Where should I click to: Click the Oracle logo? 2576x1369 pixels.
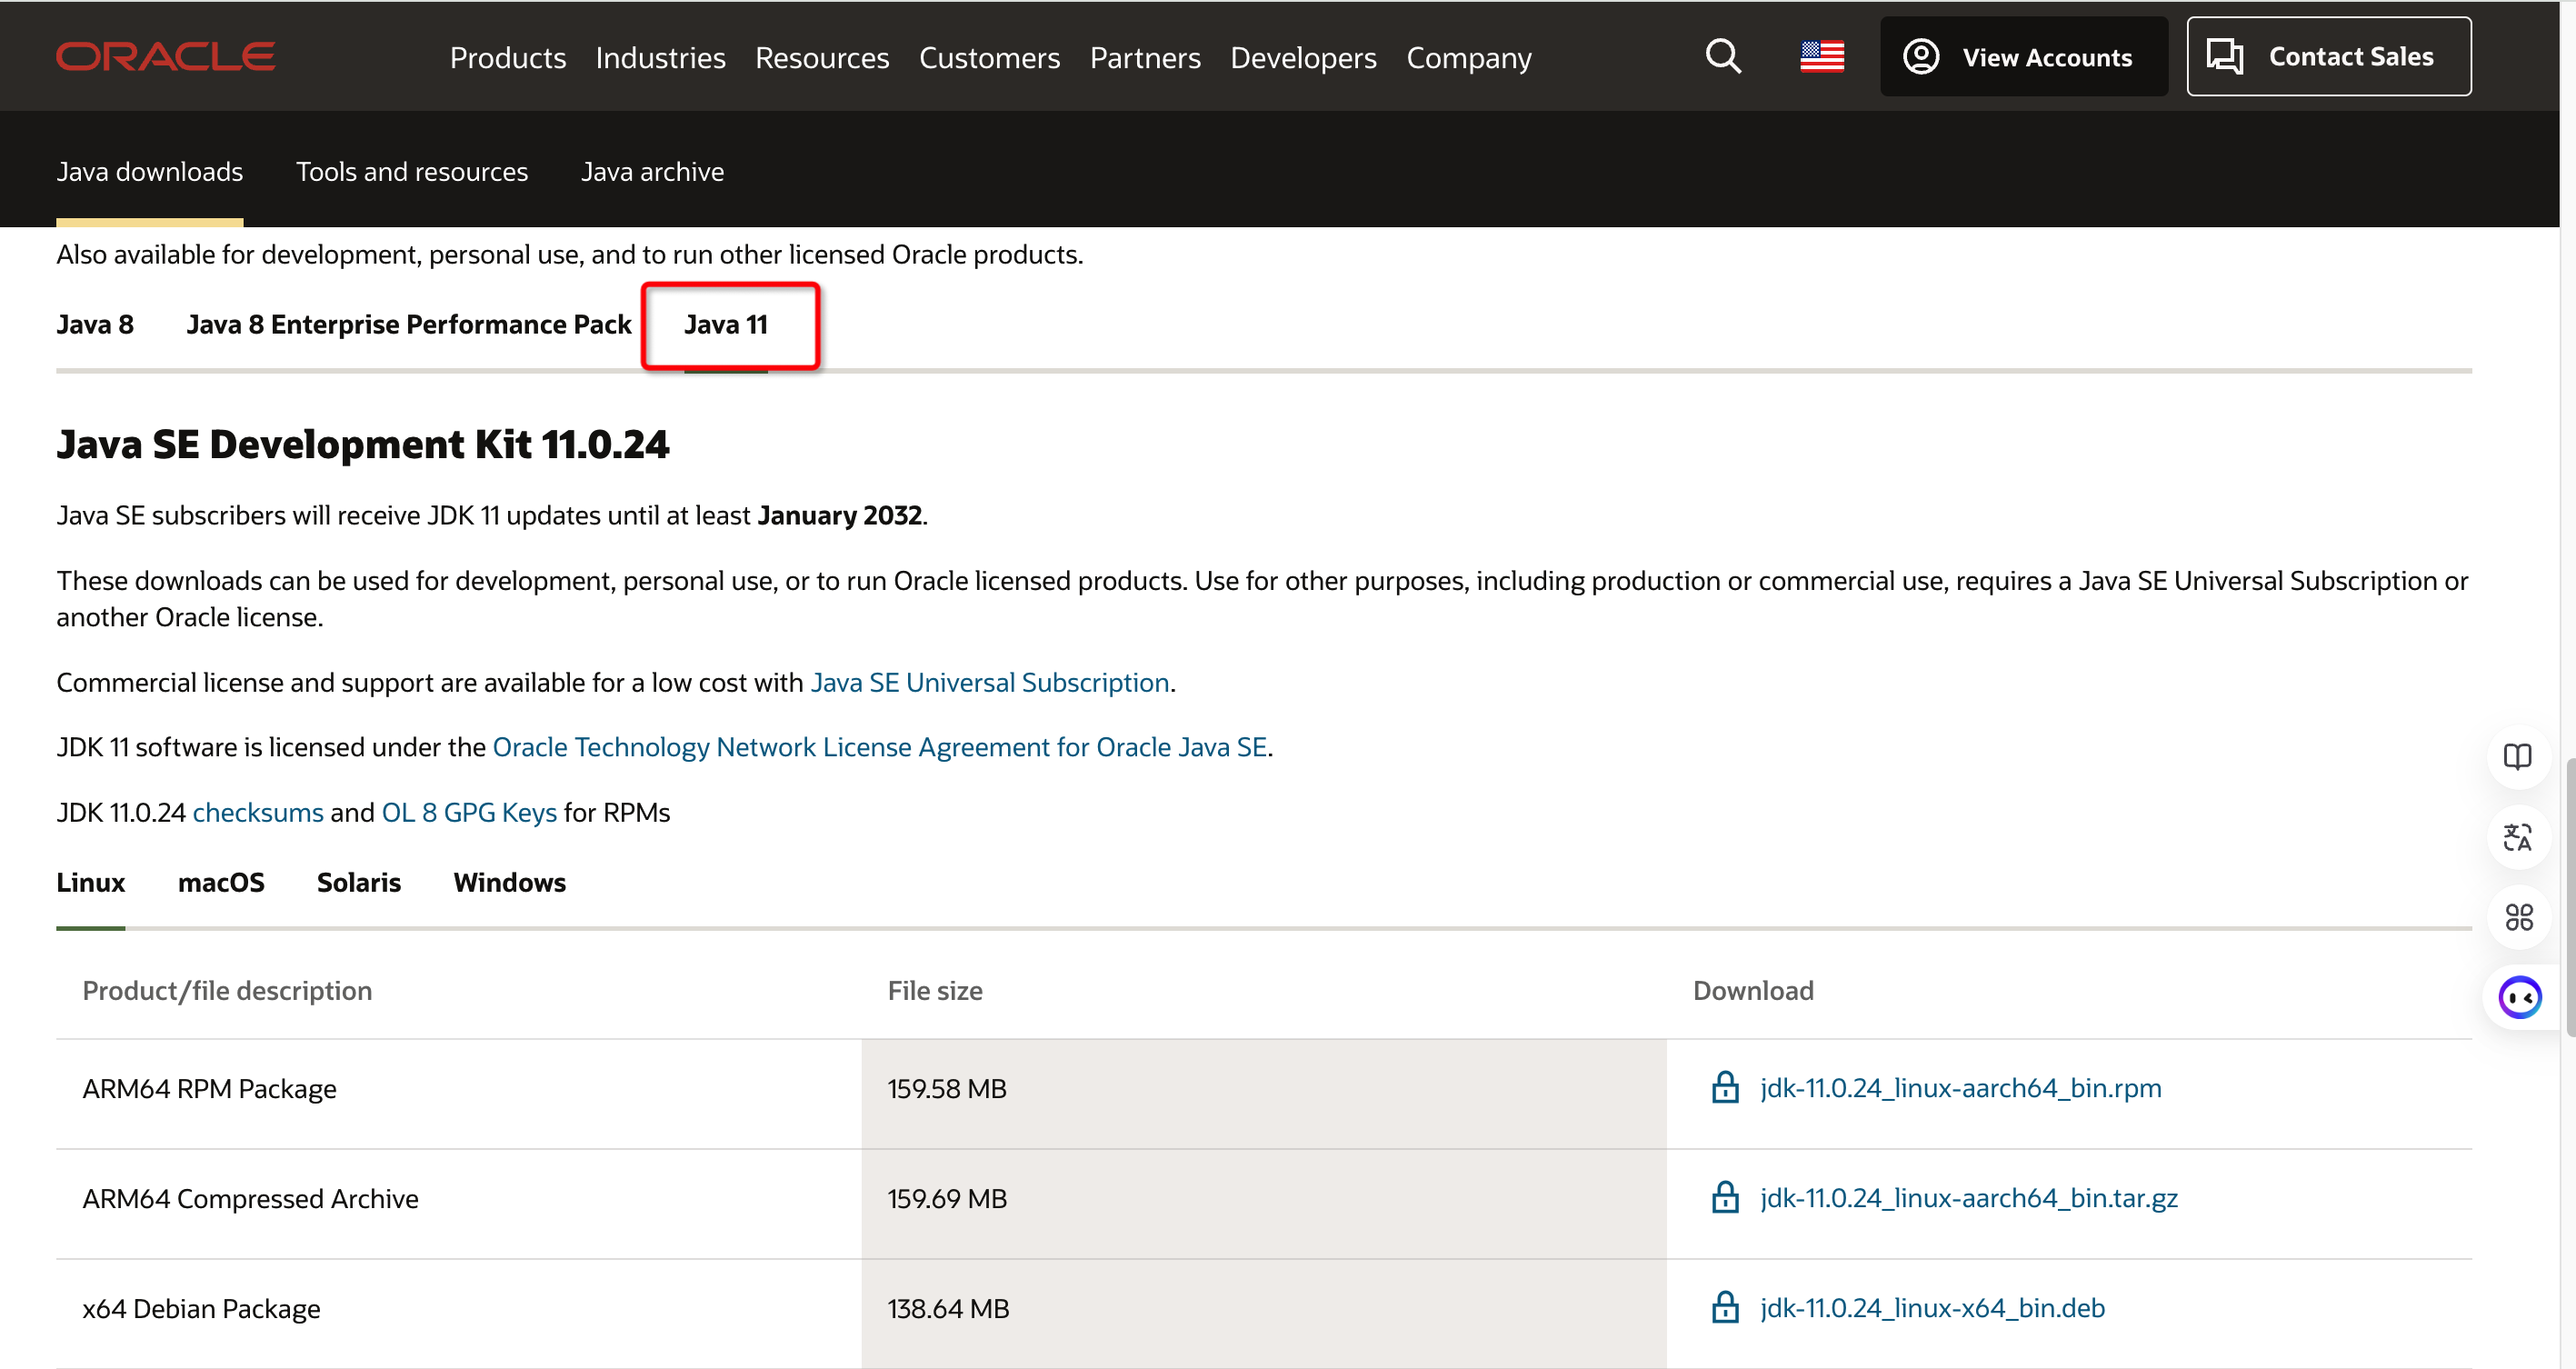[x=165, y=57]
